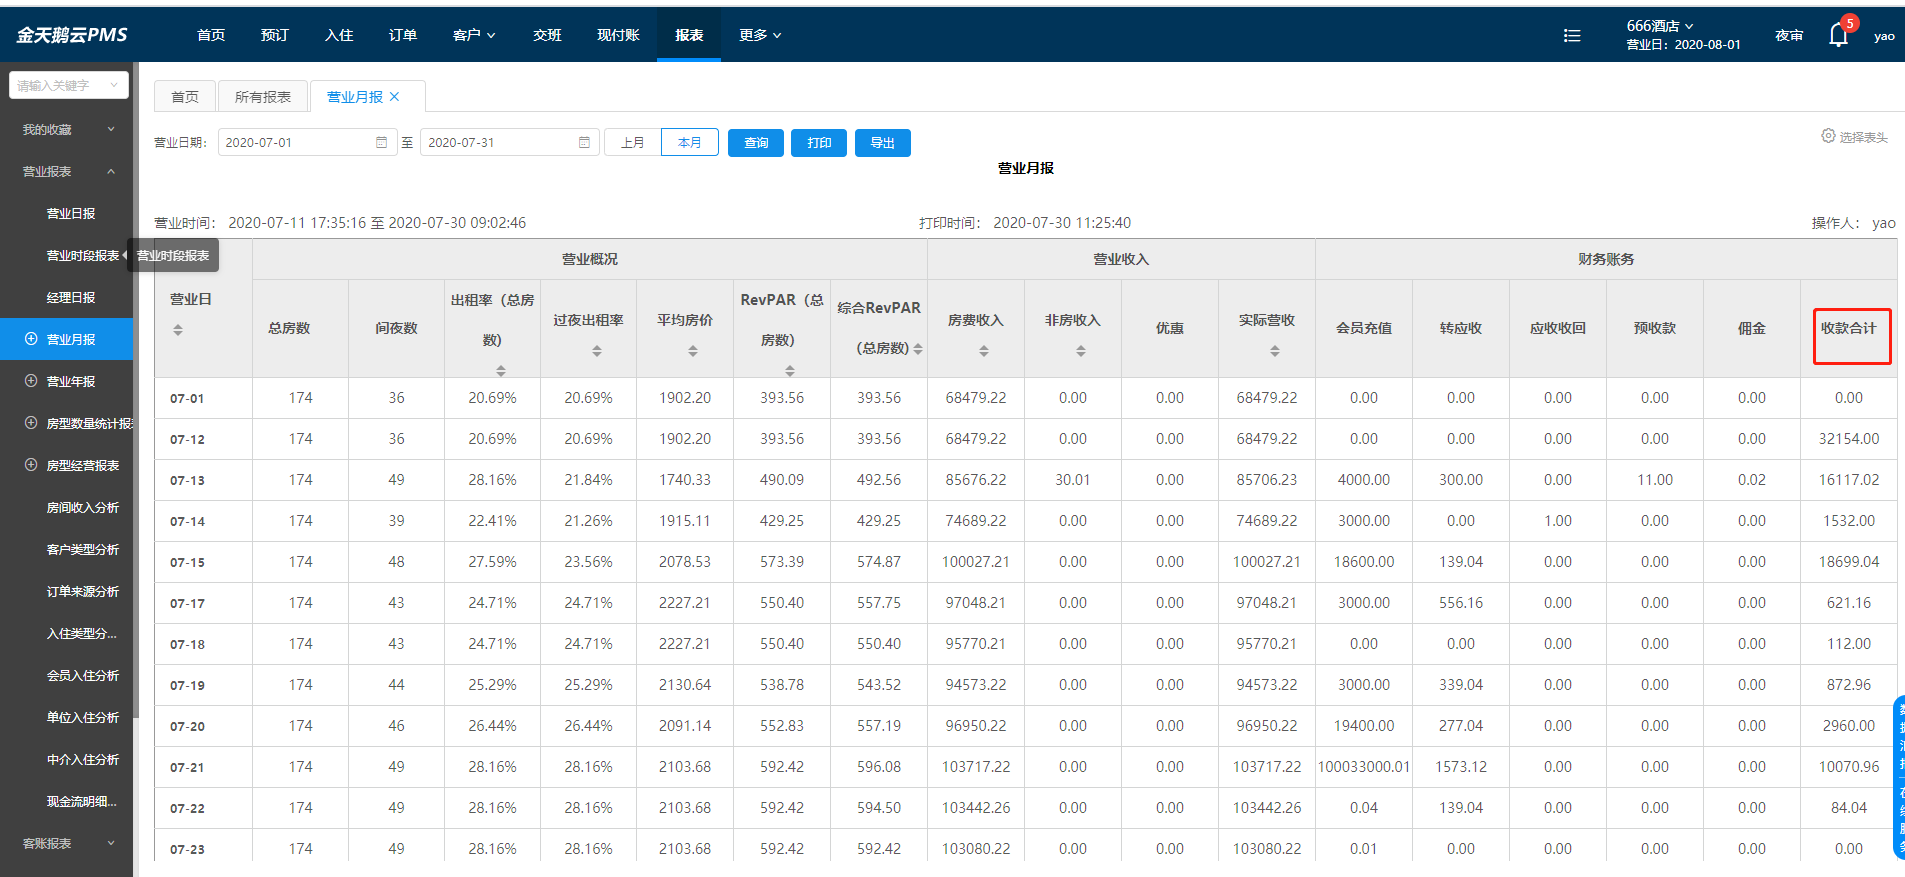Open calendar icon in end date field
The height and width of the screenshot is (877, 1905).
pos(584,142)
